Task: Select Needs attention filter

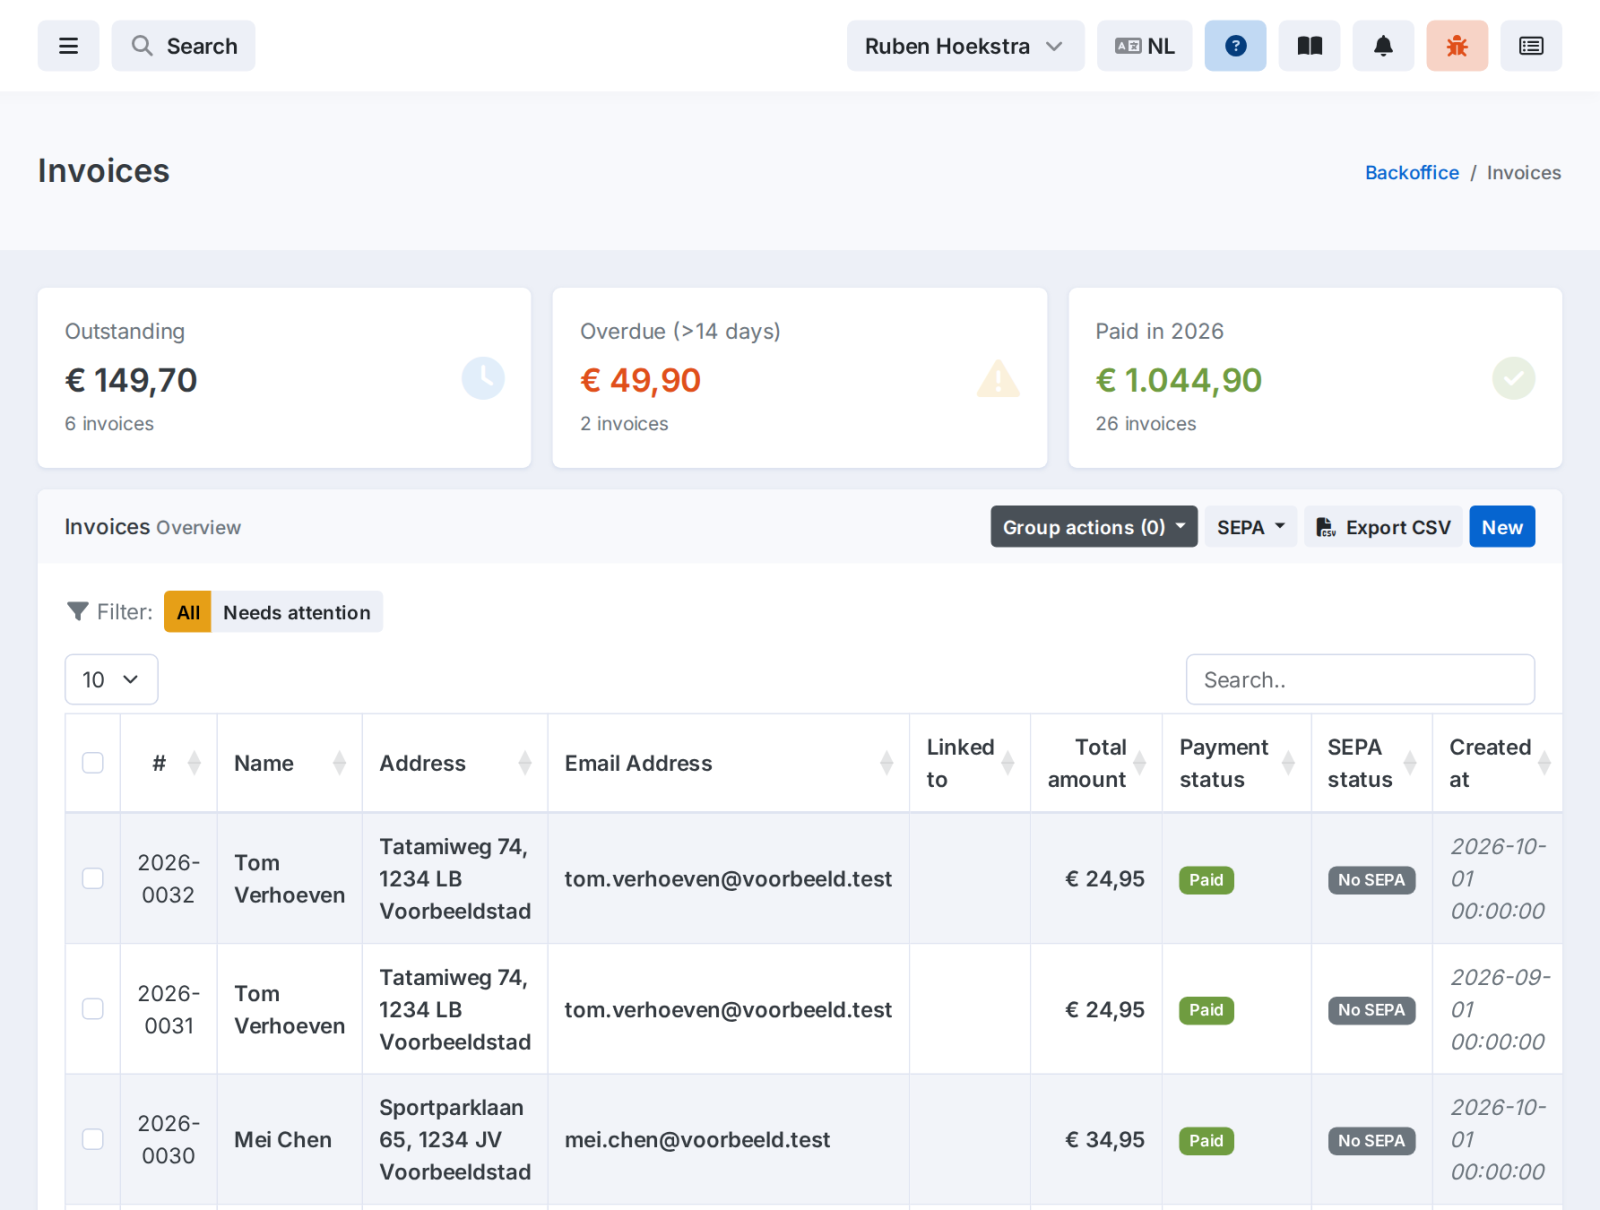Action: [x=296, y=612]
